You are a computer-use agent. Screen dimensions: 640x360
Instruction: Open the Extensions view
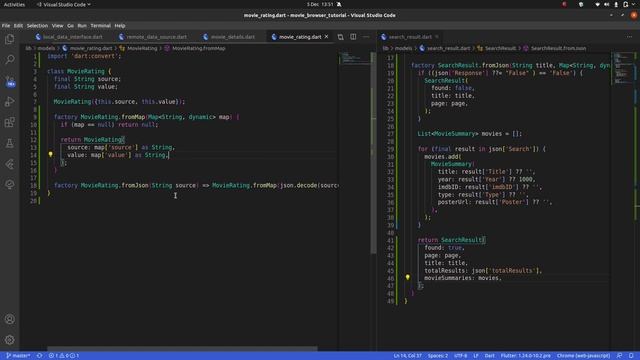(x=9, y=122)
